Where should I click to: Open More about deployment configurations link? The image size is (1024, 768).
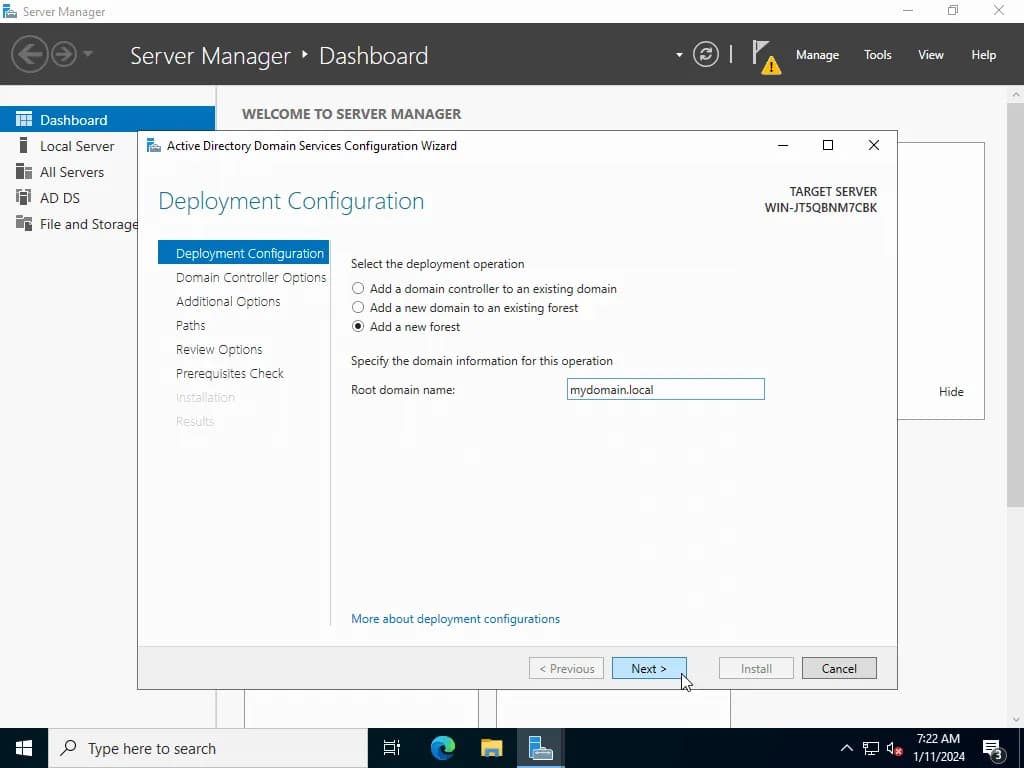(455, 618)
